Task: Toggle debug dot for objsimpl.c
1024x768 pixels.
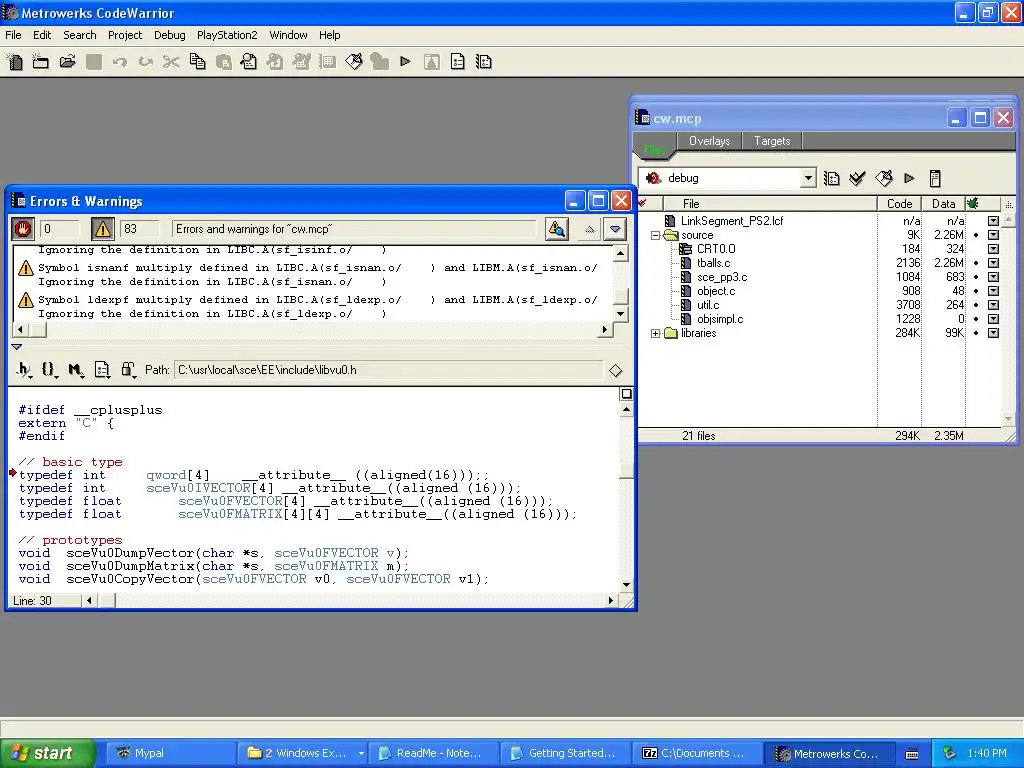Action: tap(976, 319)
